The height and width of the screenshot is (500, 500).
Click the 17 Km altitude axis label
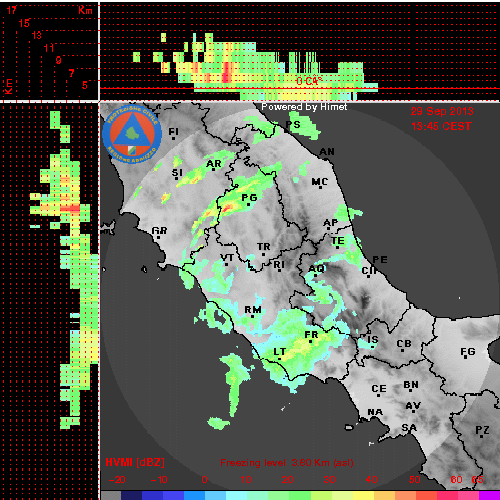(11, 10)
